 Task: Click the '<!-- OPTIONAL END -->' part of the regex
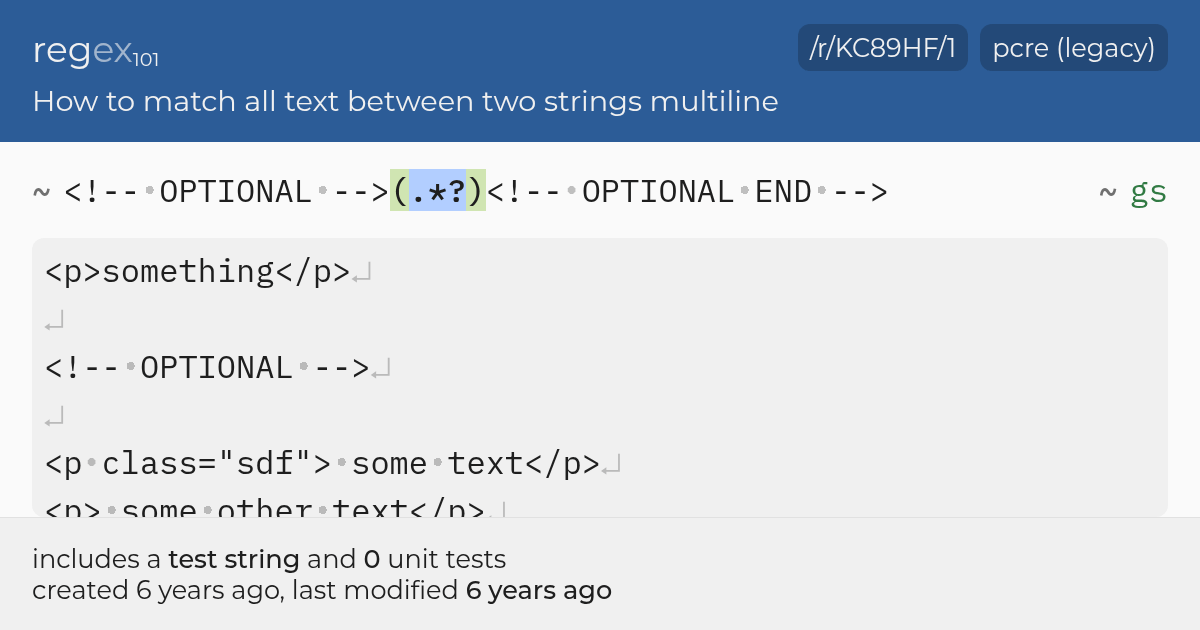point(687,191)
